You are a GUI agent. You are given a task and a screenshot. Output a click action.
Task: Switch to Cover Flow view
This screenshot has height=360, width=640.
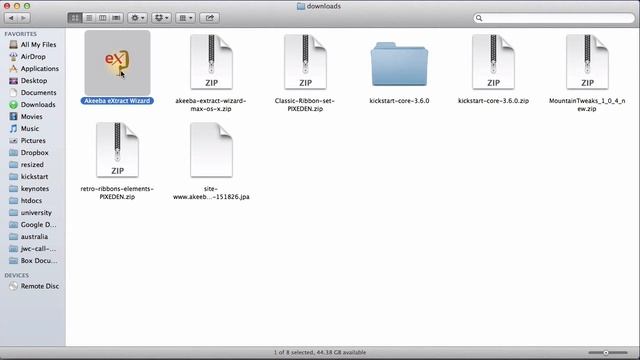point(116,18)
